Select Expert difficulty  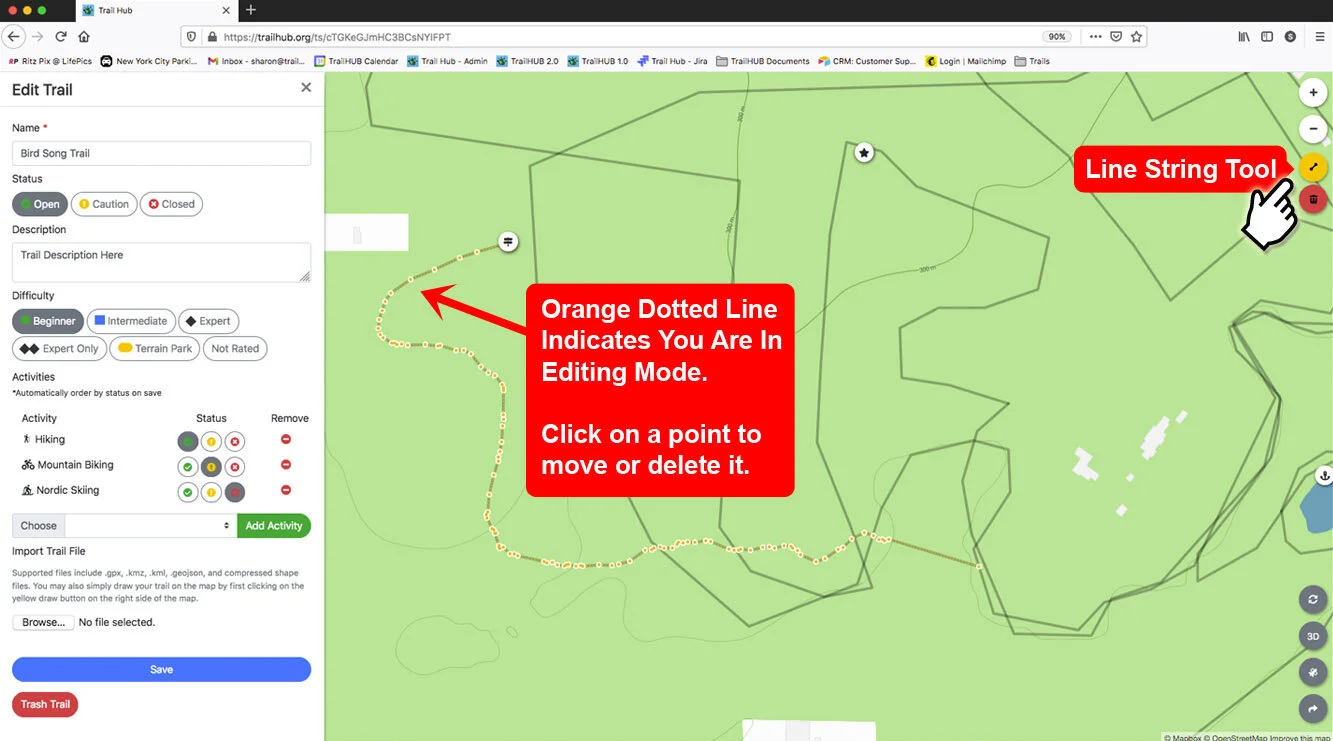[x=208, y=321]
